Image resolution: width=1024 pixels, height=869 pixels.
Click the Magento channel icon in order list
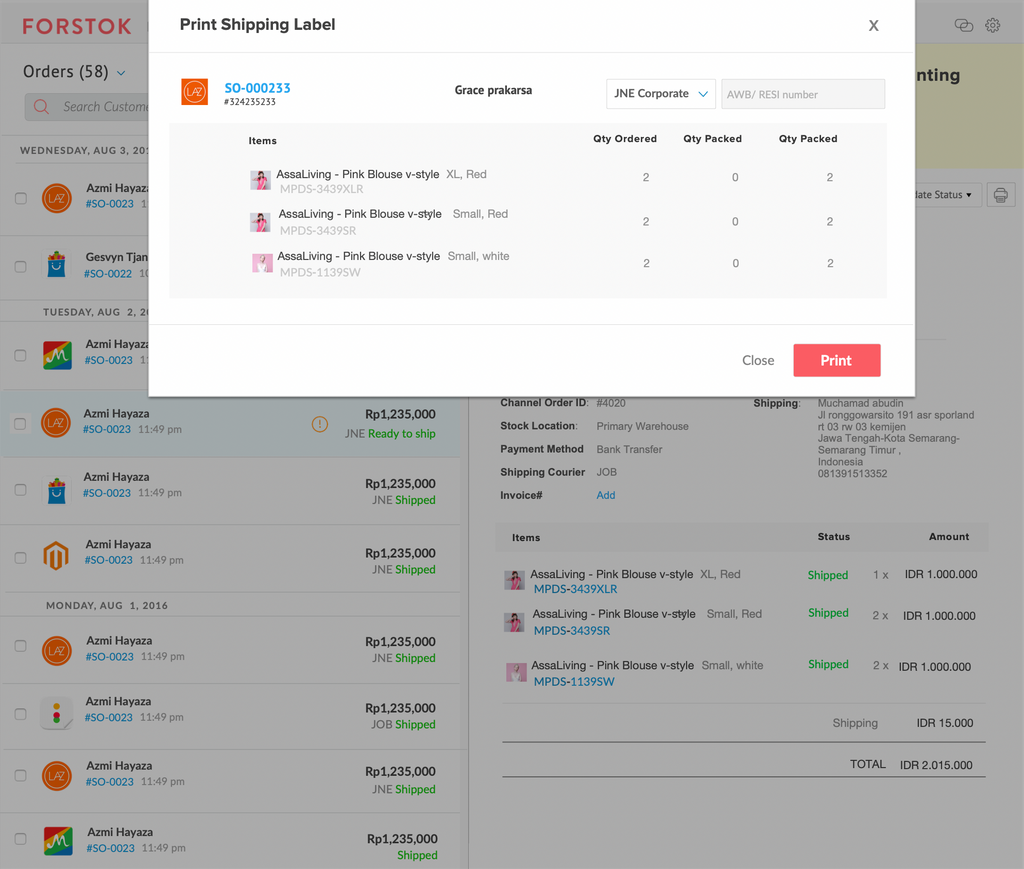pyautogui.click(x=56, y=556)
